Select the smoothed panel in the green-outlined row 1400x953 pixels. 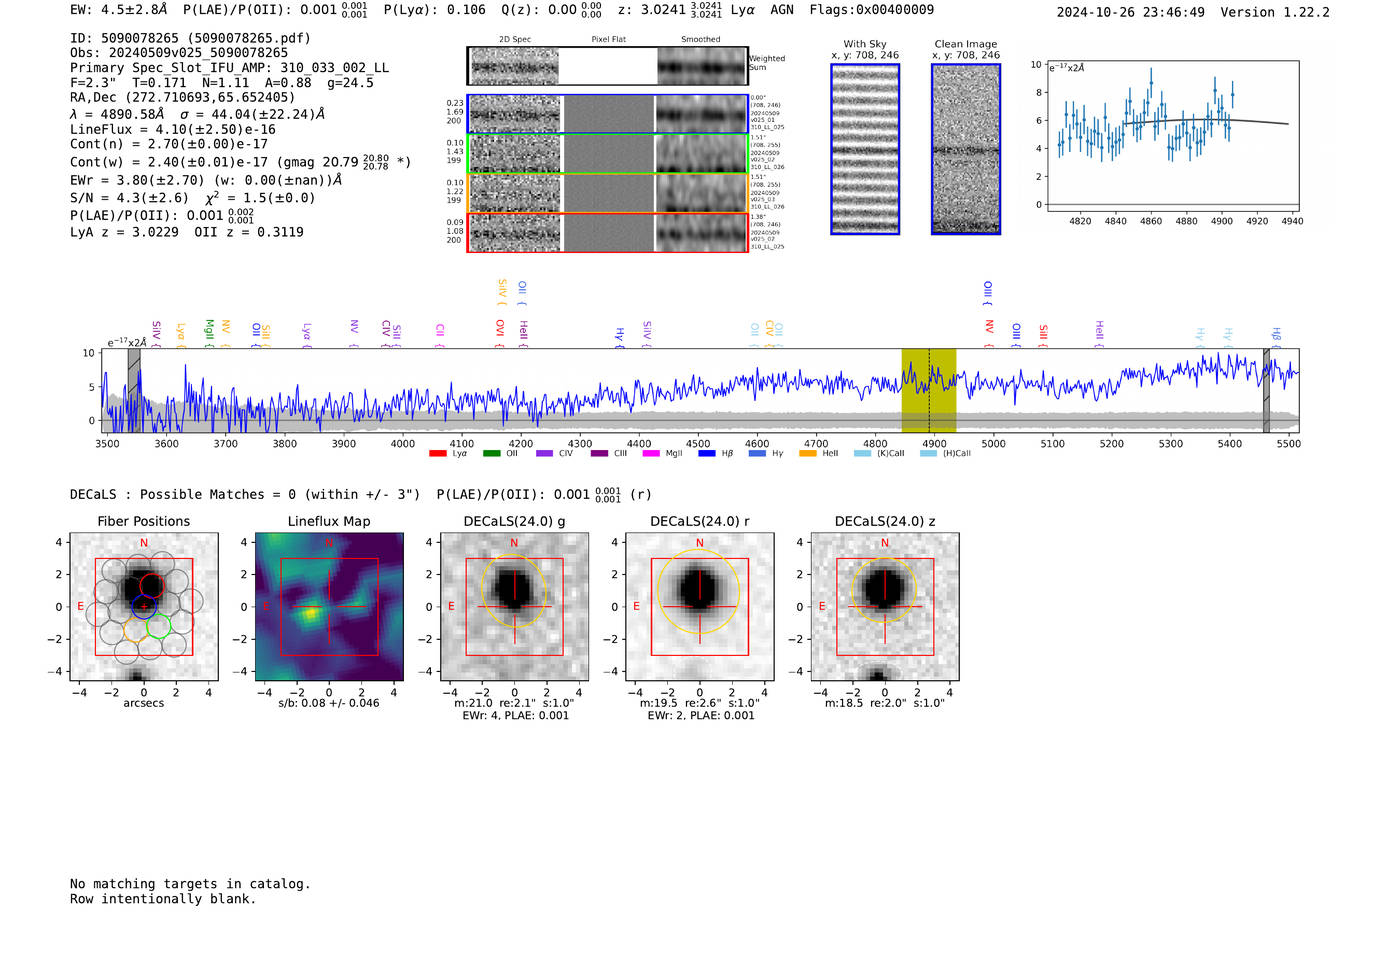702,154
